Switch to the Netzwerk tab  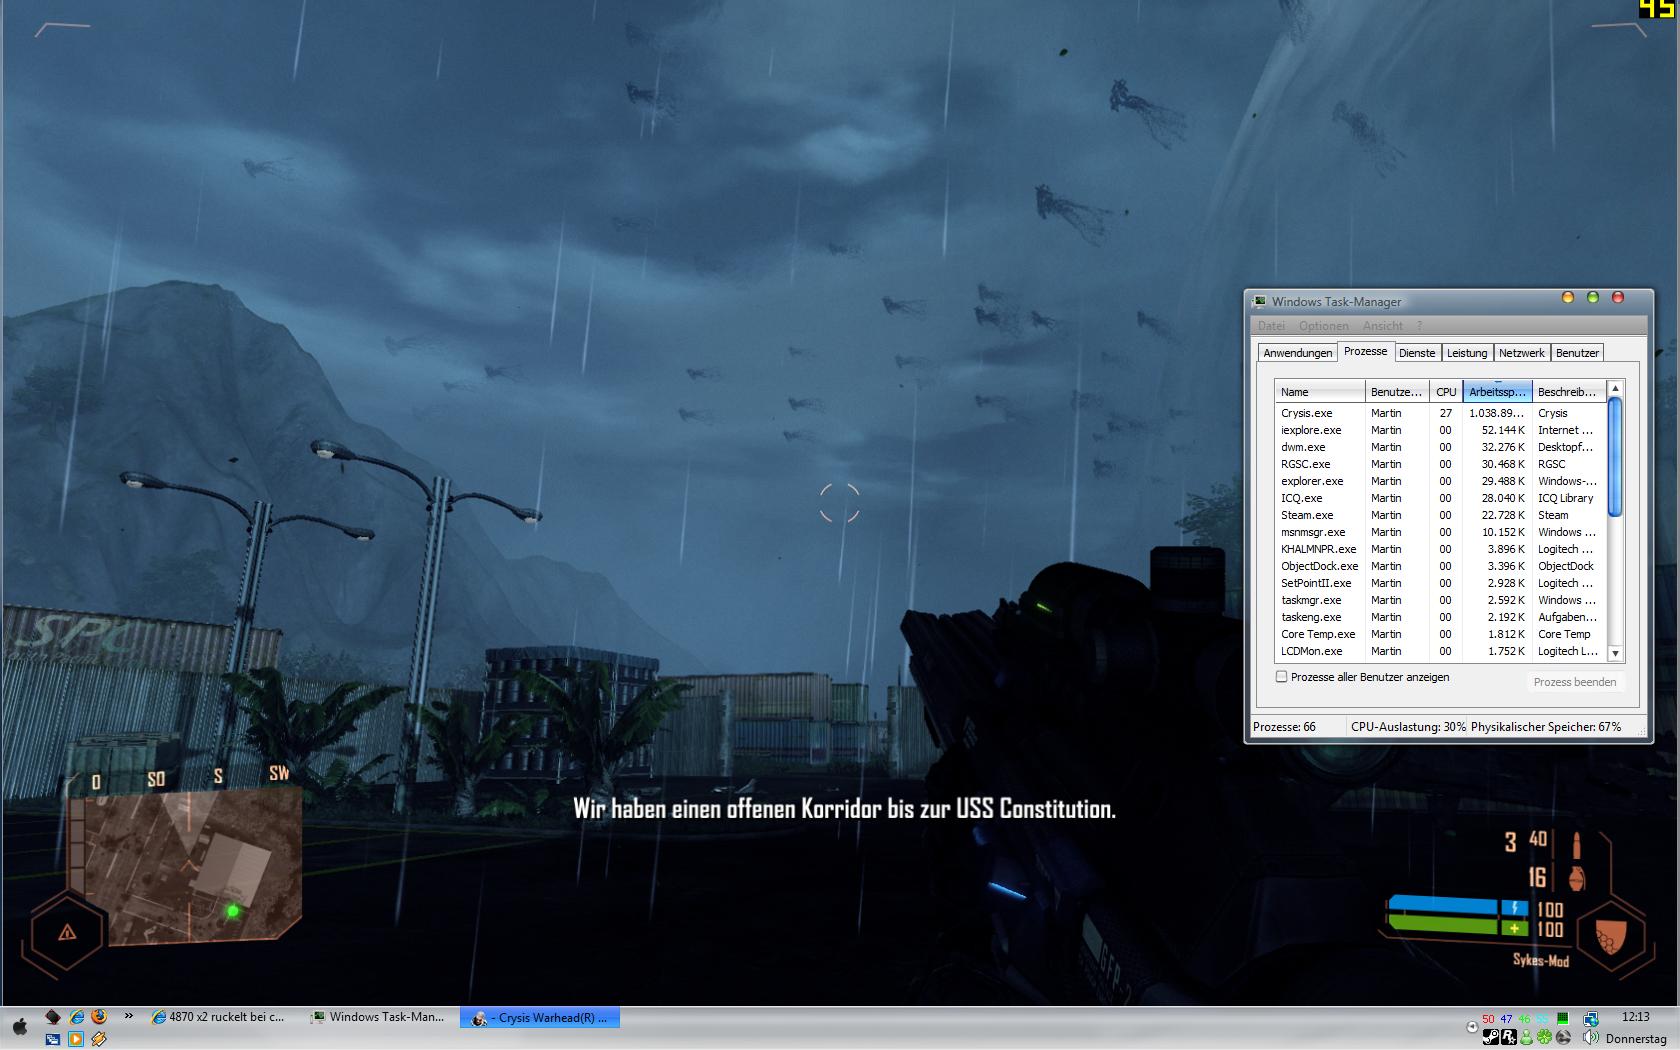pyautogui.click(x=1521, y=353)
